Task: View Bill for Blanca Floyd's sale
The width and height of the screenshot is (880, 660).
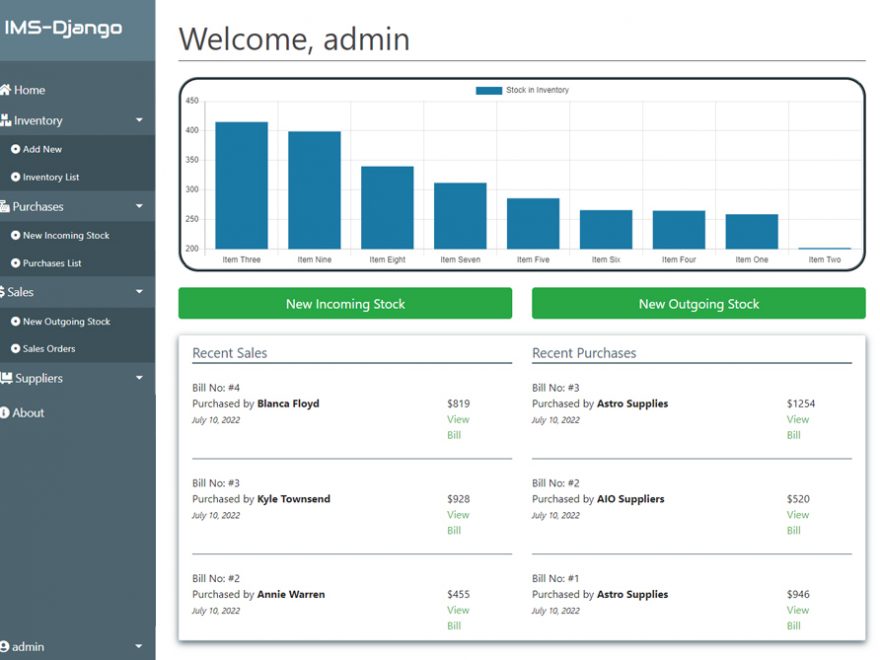Action: click(456, 427)
